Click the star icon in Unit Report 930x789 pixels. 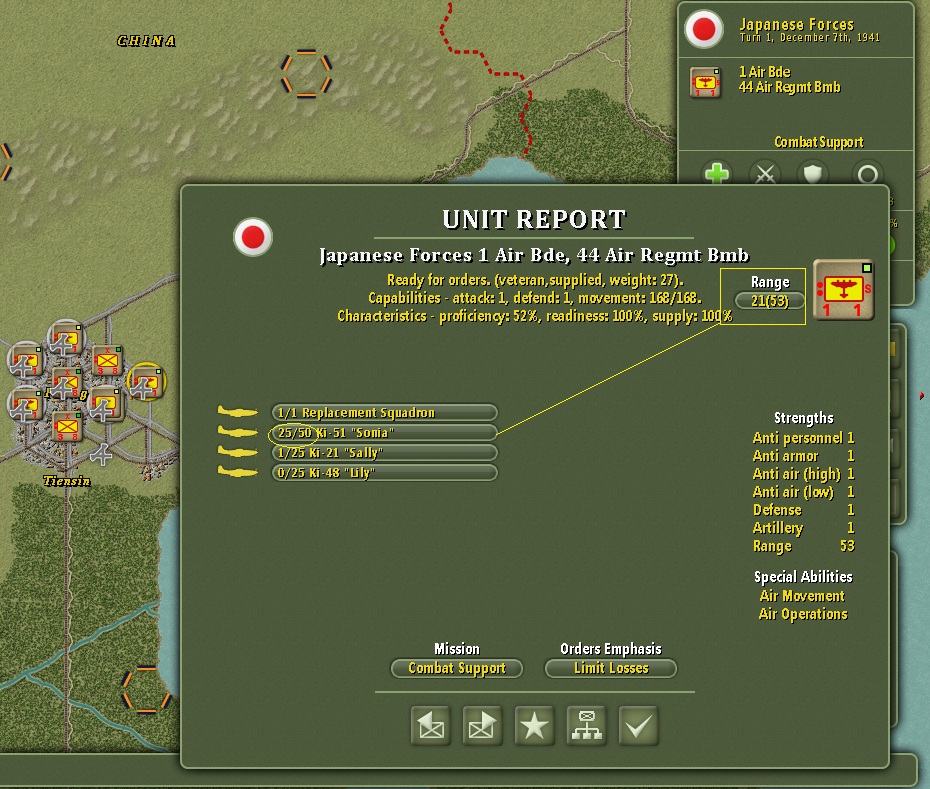534,725
